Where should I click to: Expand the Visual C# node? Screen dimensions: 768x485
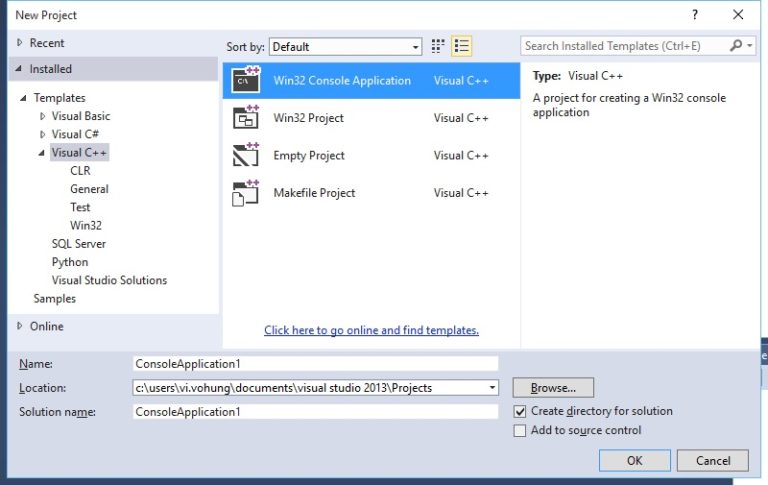(42, 134)
